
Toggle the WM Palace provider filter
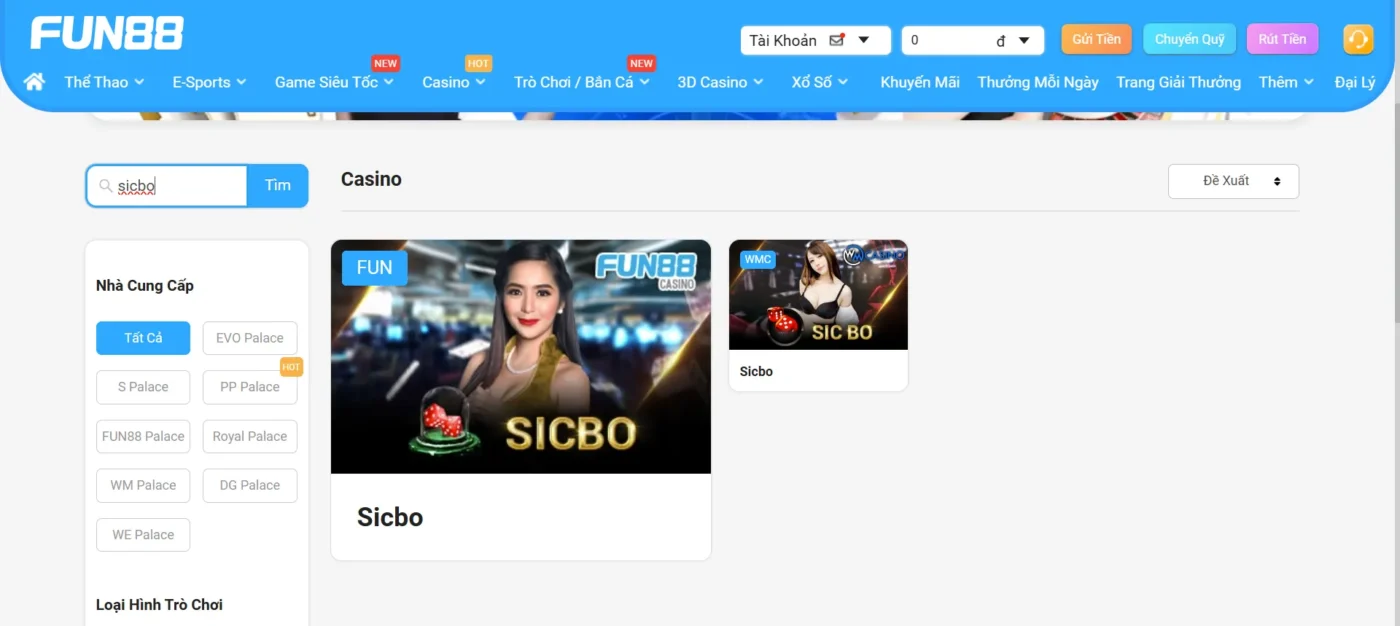[x=143, y=485]
